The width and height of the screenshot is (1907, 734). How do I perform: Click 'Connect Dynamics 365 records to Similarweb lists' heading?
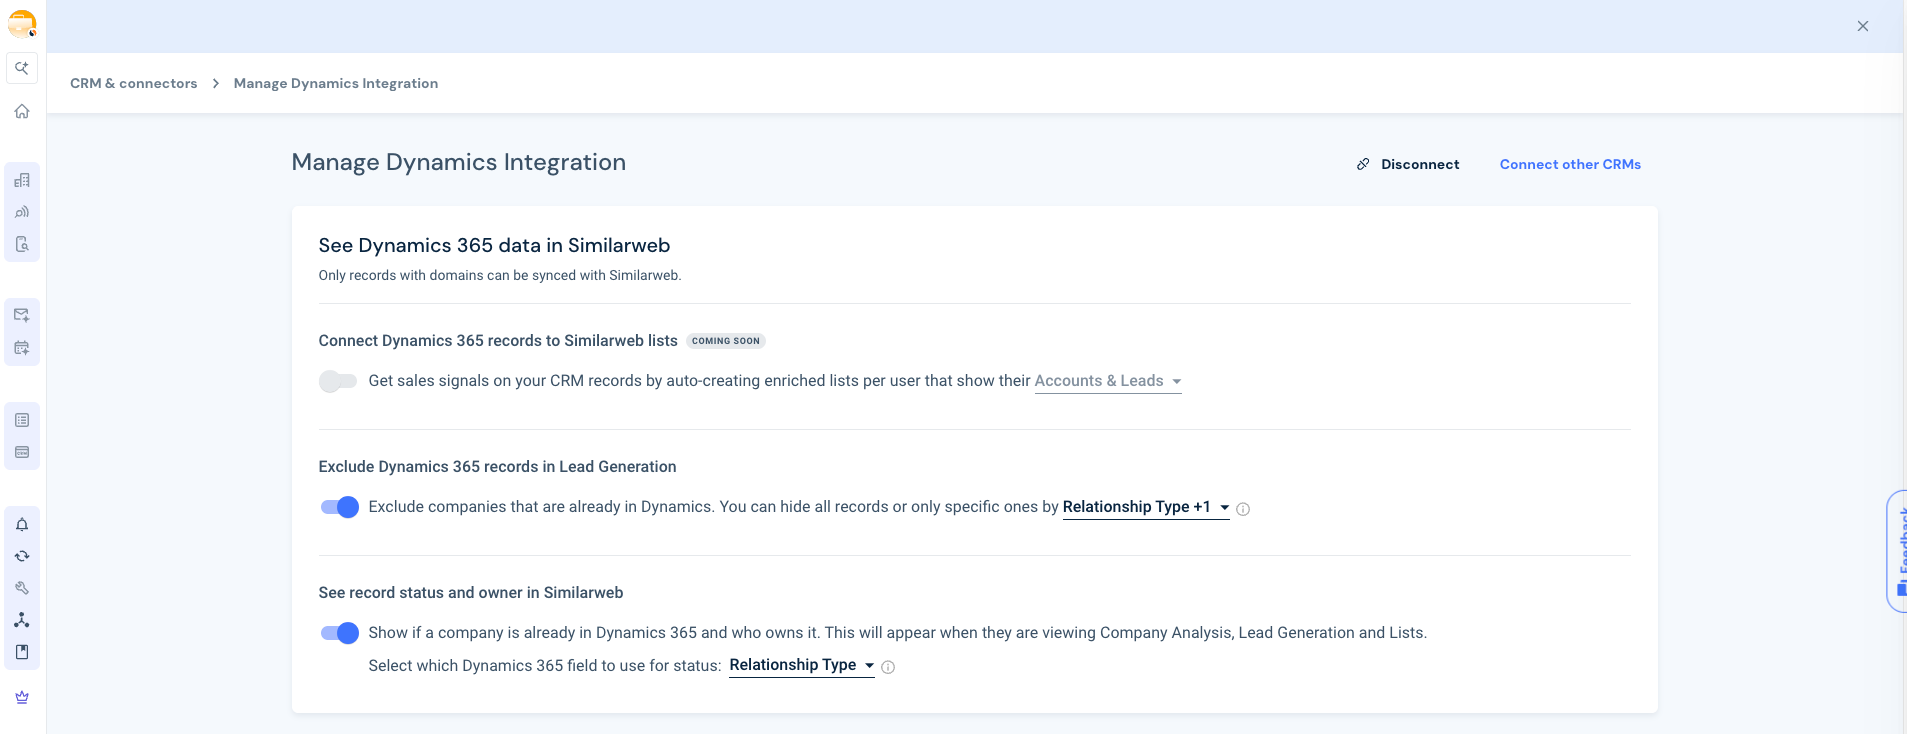point(498,341)
